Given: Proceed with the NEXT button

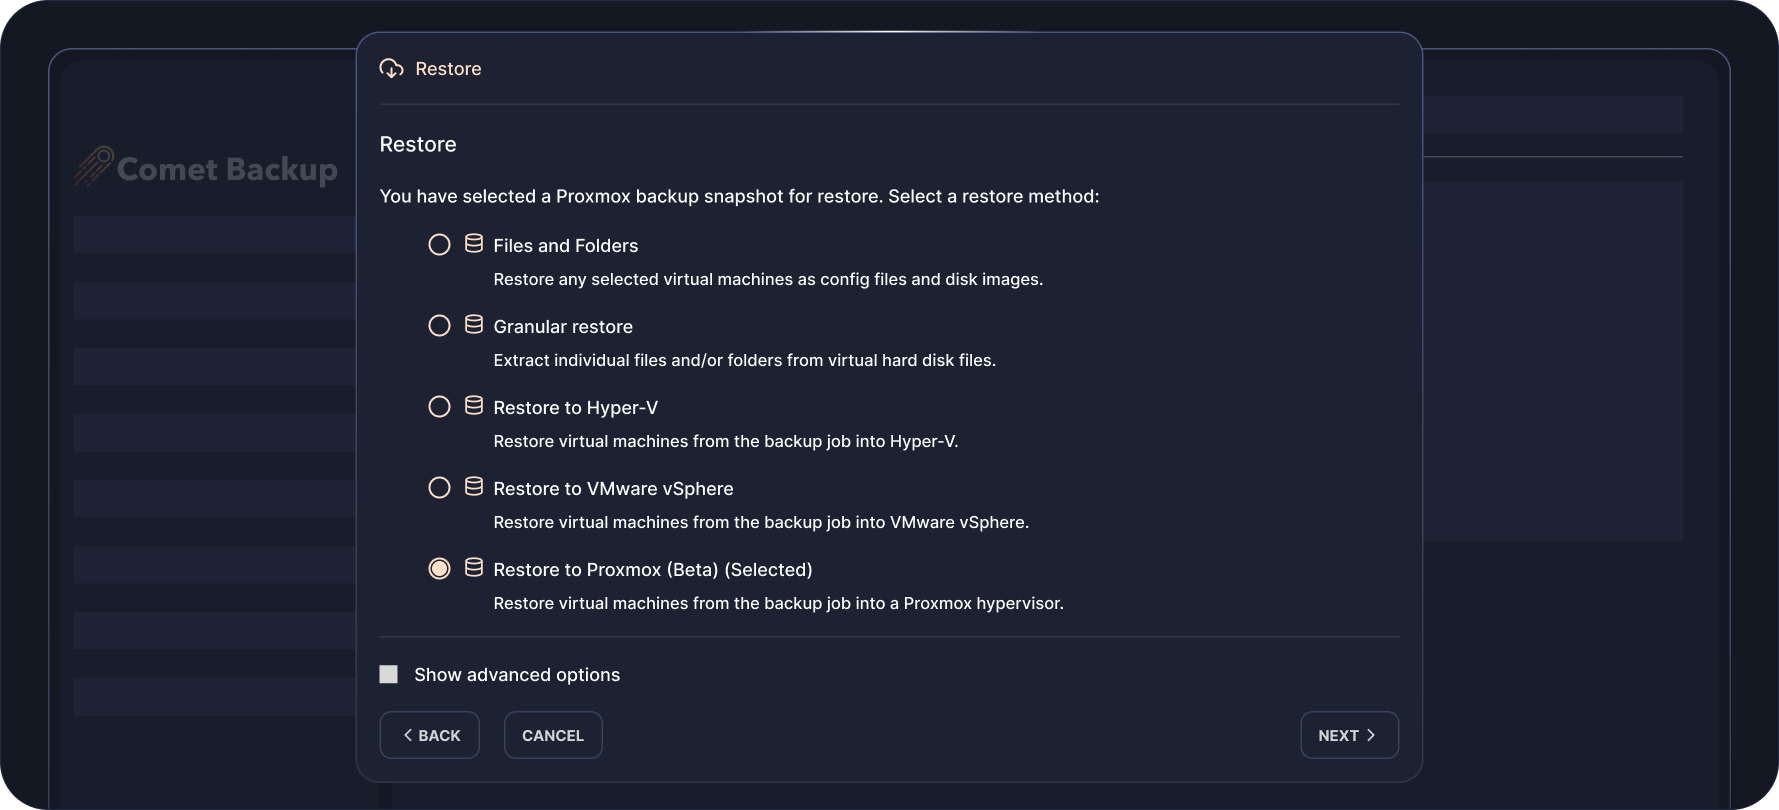Looking at the screenshot, I should pyautogui.click(x=1349, y=736).
